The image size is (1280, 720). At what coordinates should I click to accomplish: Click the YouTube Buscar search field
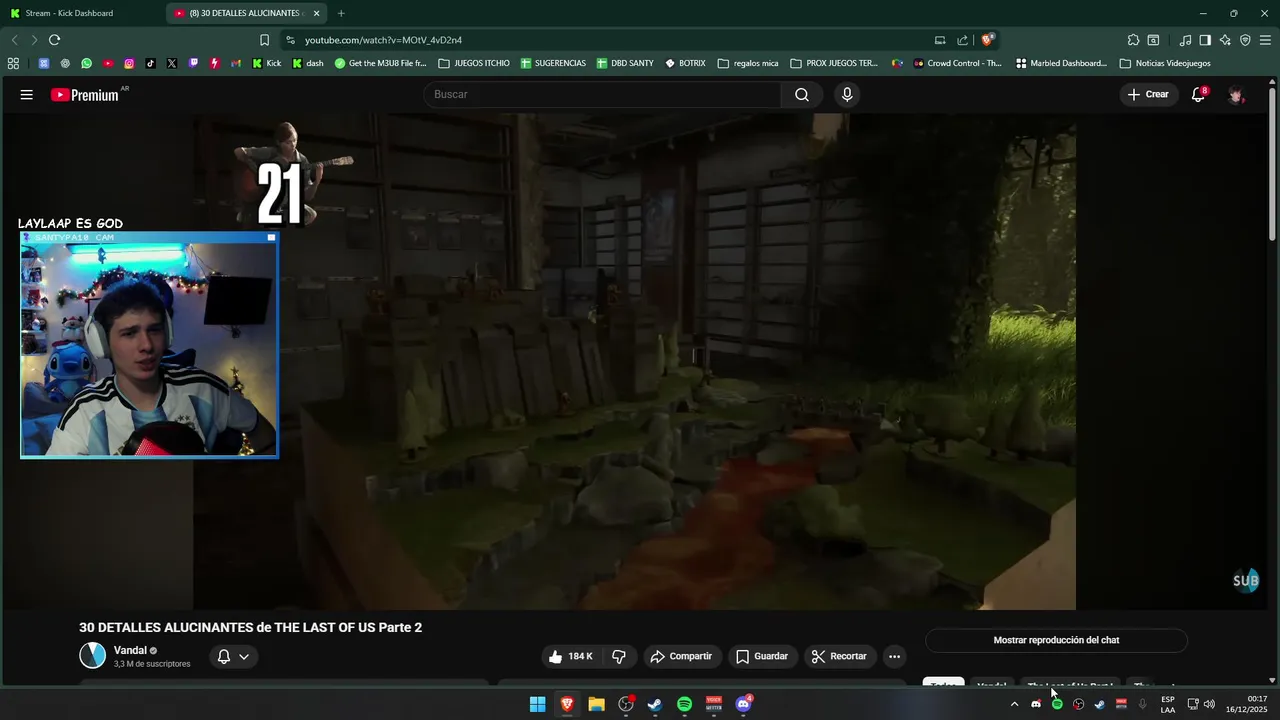[x=602, y=94]
